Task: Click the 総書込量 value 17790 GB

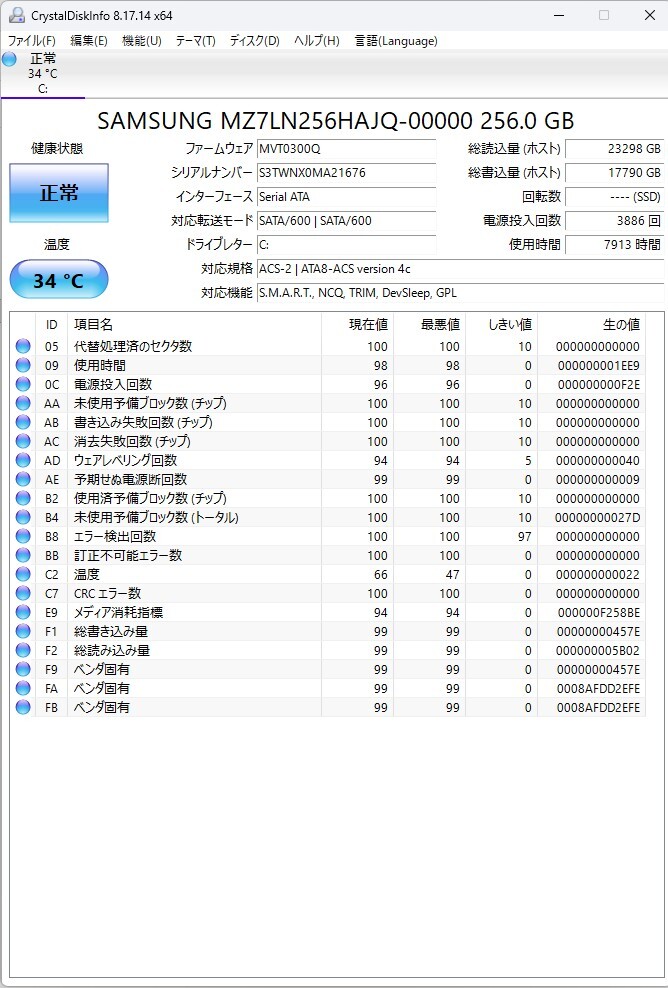Action: click(x=614, y=173)
